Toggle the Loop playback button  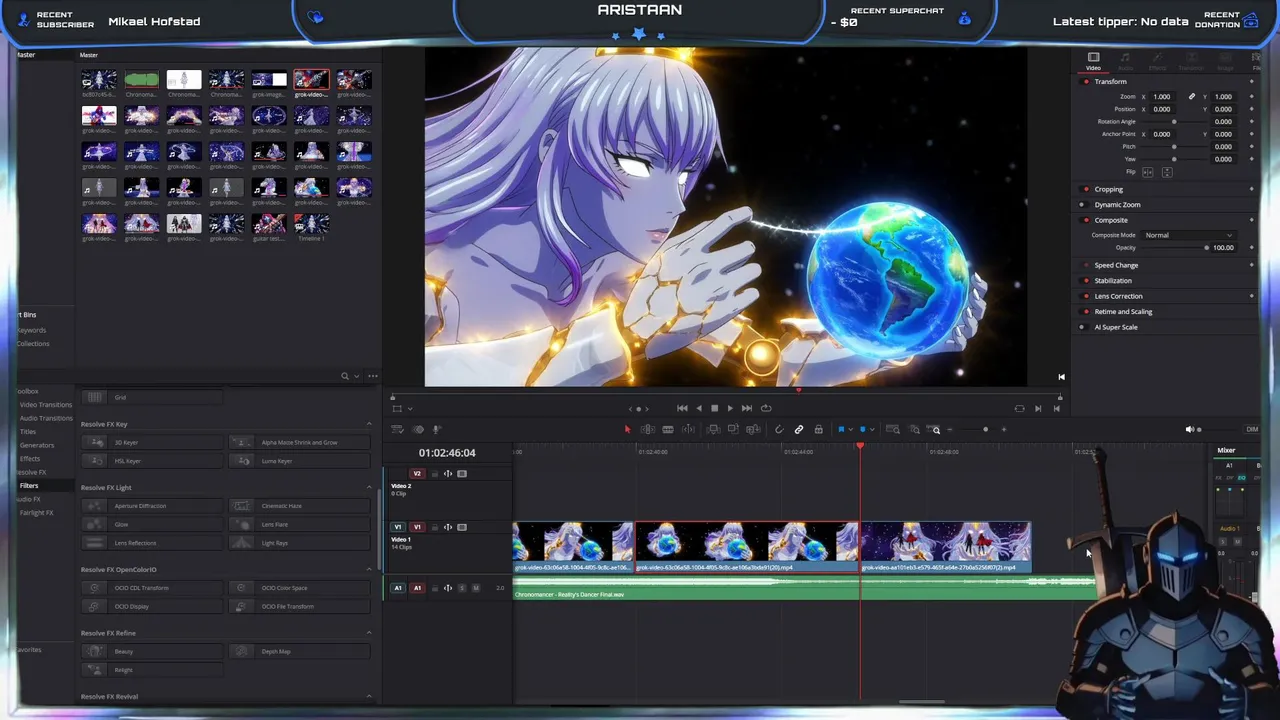tap(766, 408)
